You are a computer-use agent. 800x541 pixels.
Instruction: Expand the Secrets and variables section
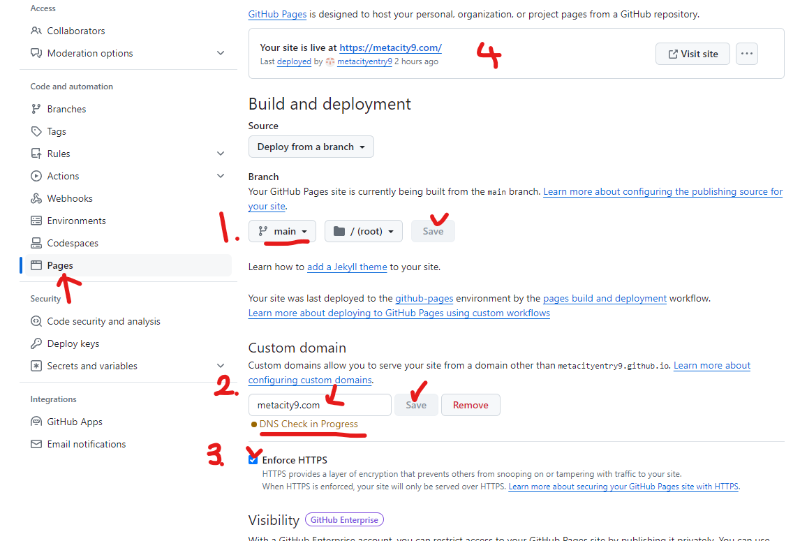click(x=220, y=366)
